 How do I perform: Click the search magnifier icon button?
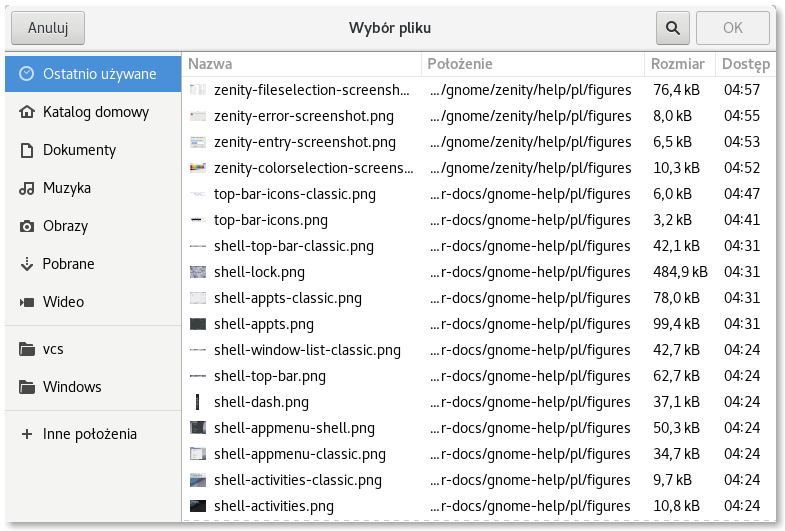point(672,28)
